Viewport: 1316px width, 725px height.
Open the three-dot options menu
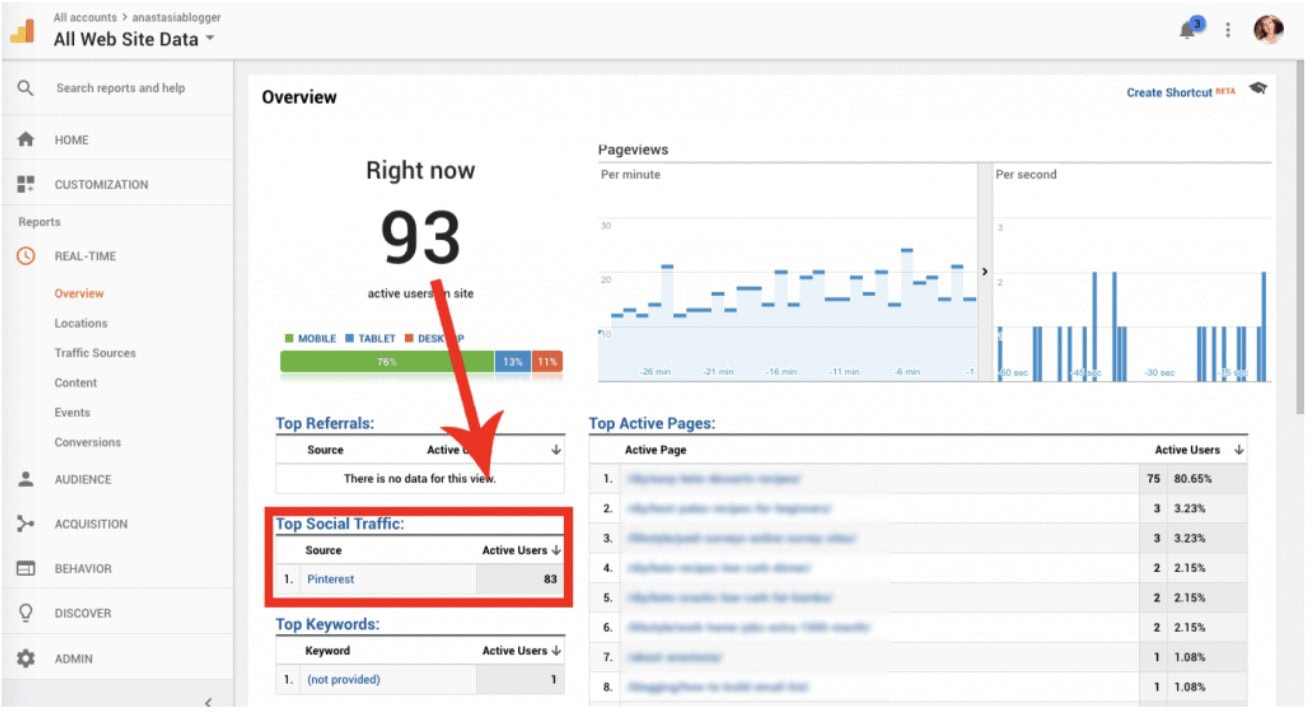[1228, 30]
